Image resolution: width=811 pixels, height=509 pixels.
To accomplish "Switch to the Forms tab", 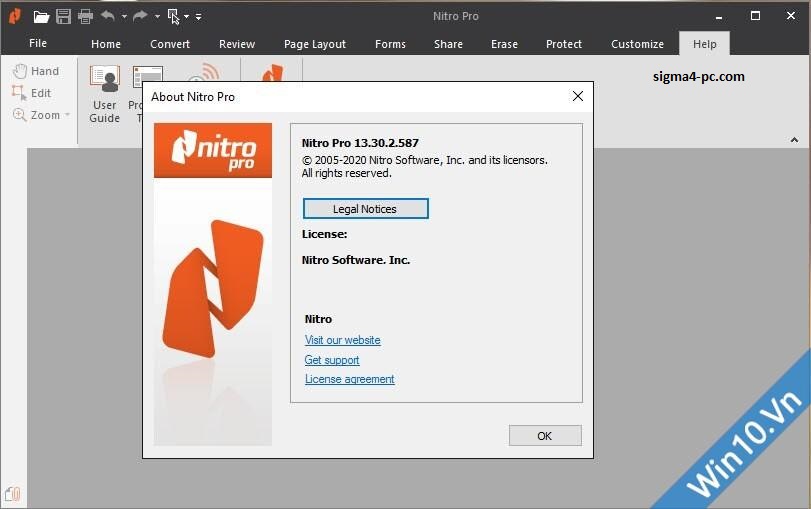I will 390,44.
